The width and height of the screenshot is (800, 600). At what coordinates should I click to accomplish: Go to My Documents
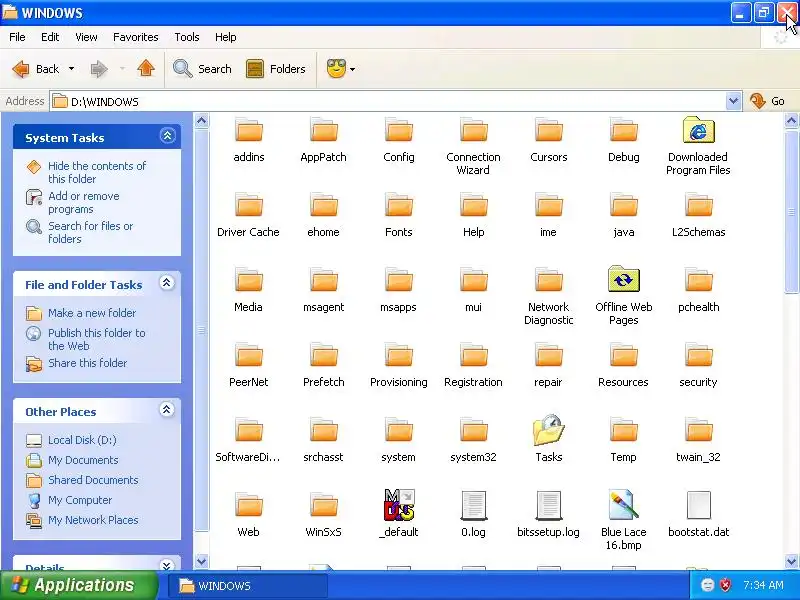point(83,460)
